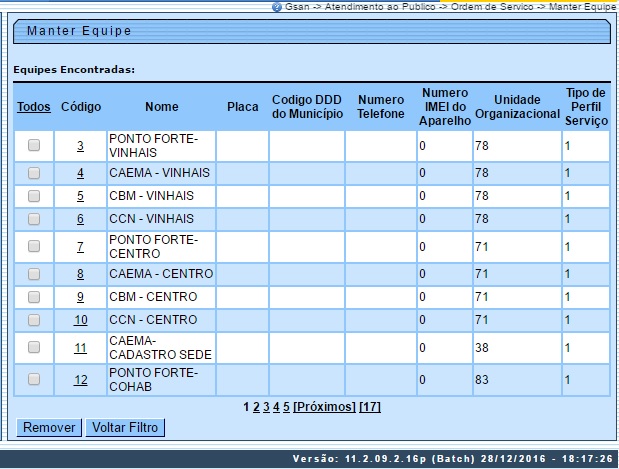Jump to last page [17]

click(x=370, y=407)
